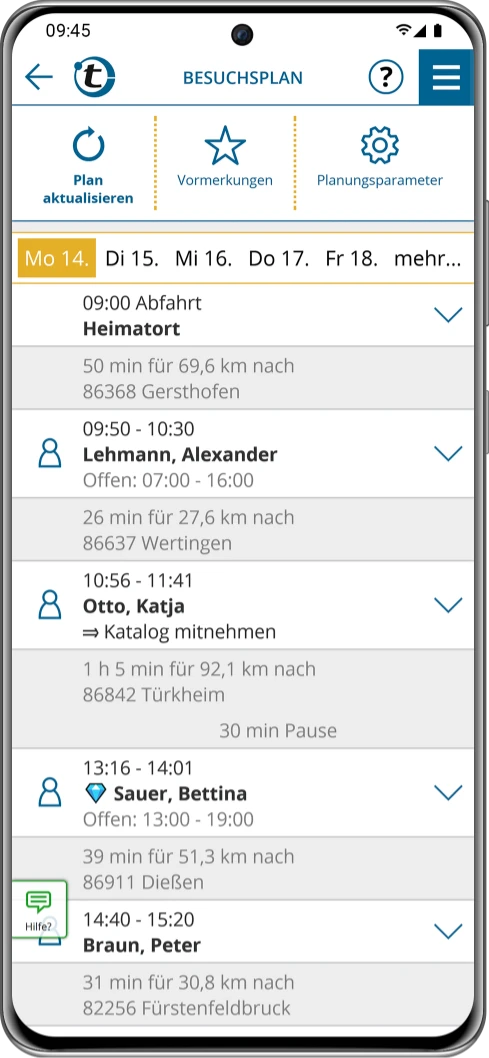Expand the Braun, Peter visit details
This screenshot has height=1058, width=489.
coord(448,931)
